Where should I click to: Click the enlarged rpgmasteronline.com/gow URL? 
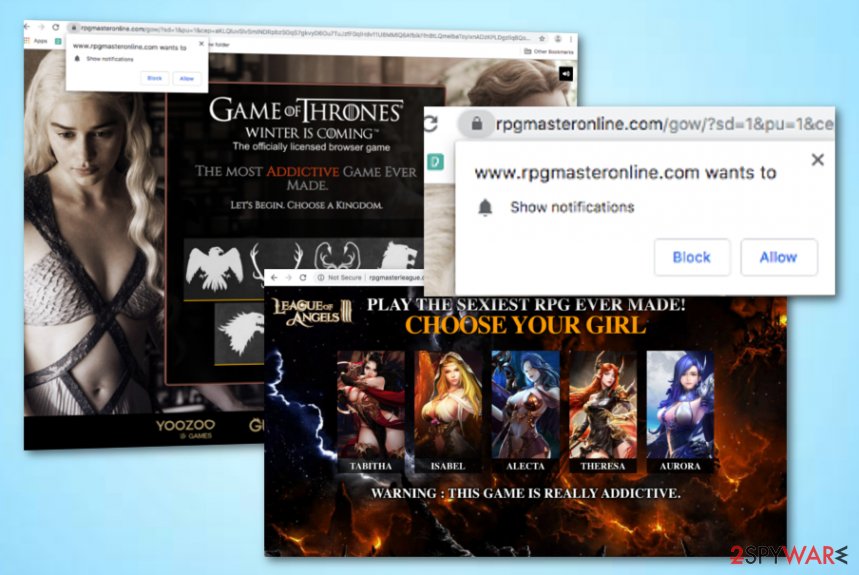[664, 124]
